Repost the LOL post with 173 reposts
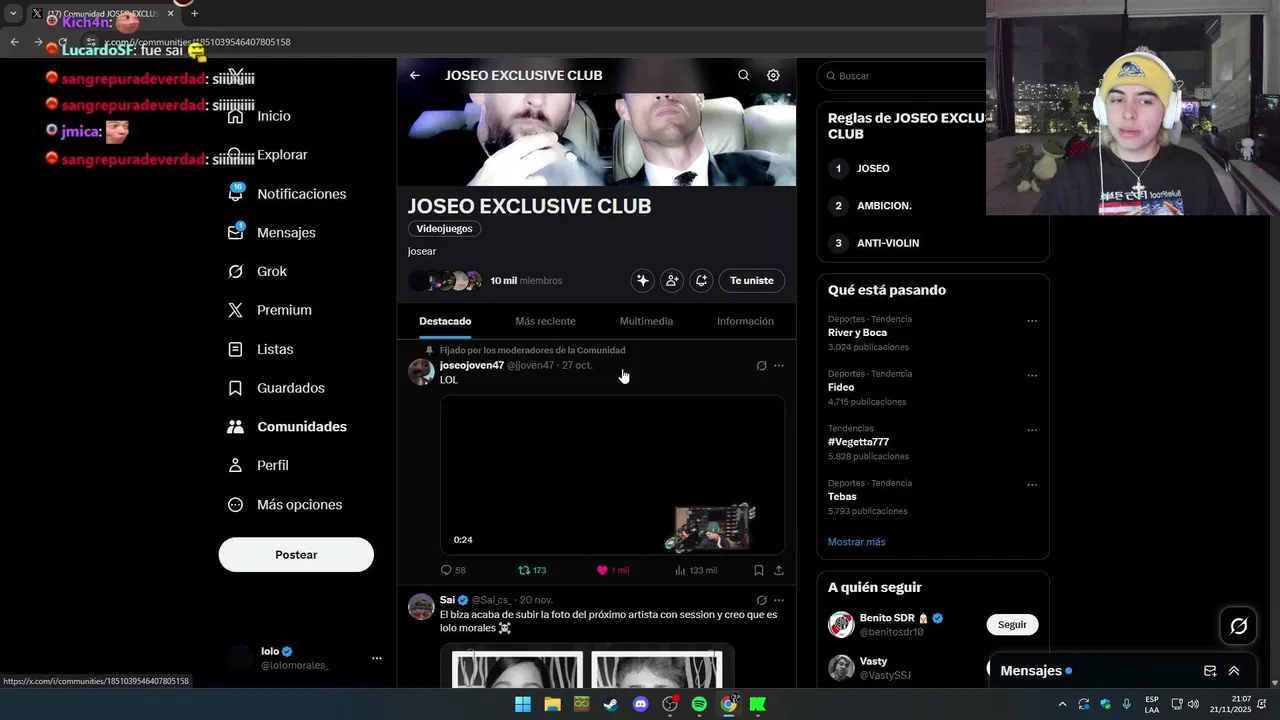The width and height of the screenshot is (1280, 720). pyautogui.click(x=532, y=570)
